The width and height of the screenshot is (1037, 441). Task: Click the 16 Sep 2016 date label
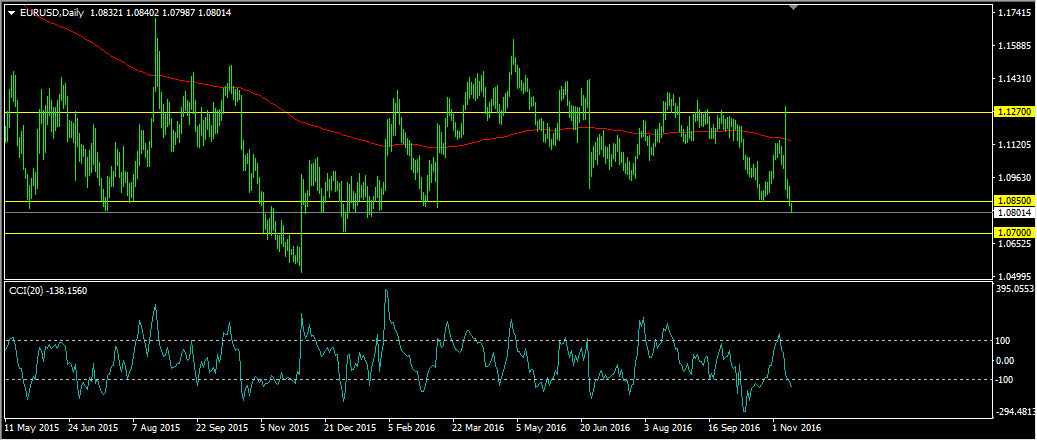[x=736, y=428]
